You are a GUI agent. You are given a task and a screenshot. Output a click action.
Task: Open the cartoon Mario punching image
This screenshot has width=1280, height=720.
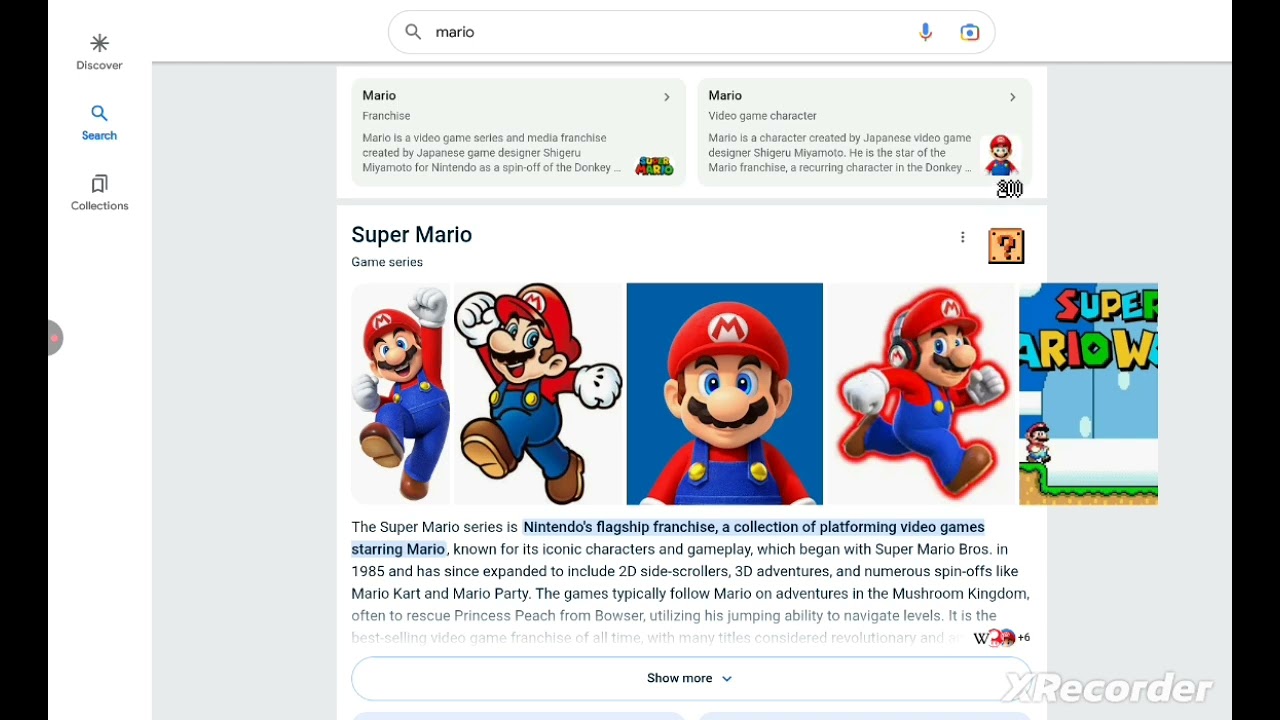539,394
